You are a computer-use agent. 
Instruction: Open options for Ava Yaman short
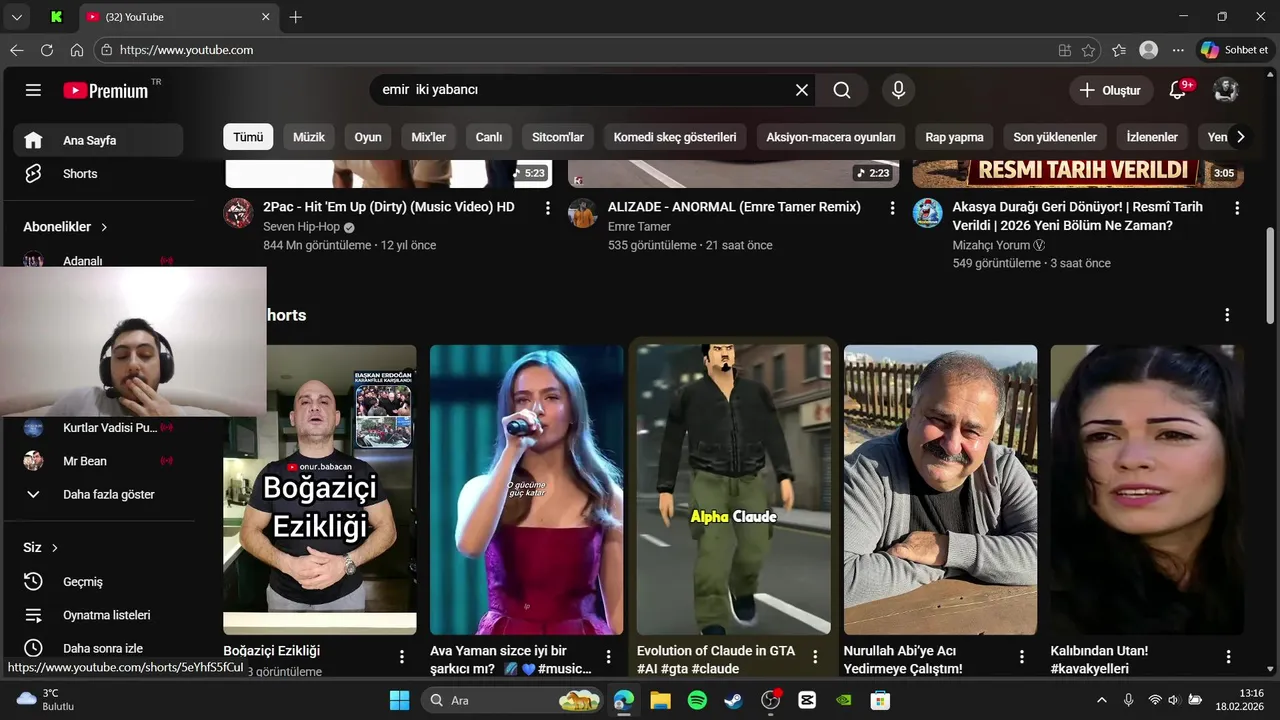click(609, 657)
